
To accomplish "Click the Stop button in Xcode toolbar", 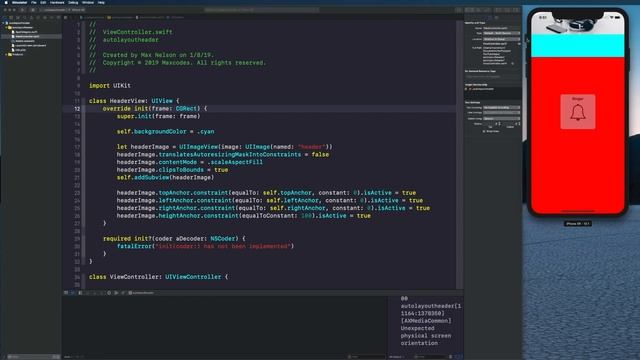I will tap(33, 10).
